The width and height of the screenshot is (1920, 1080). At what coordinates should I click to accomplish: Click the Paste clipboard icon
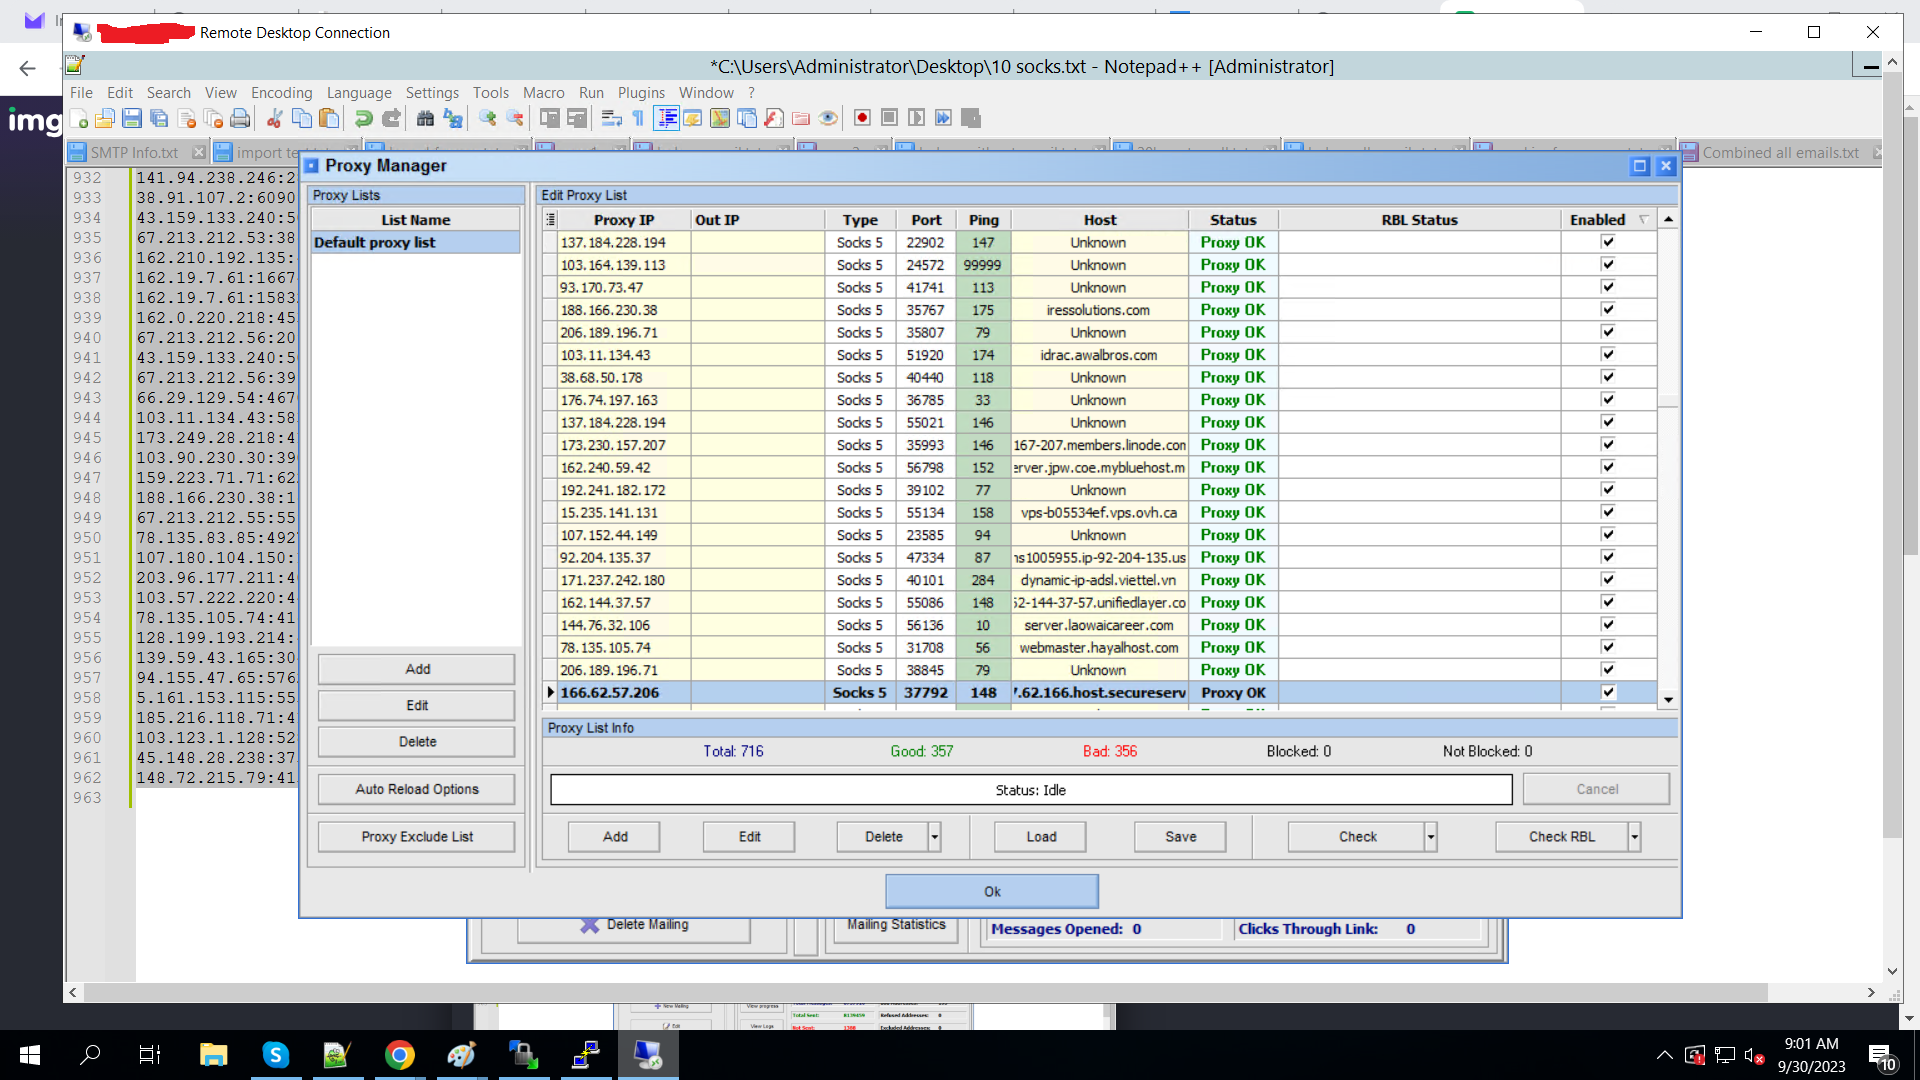pyautogui.click(x=329, y=118)
